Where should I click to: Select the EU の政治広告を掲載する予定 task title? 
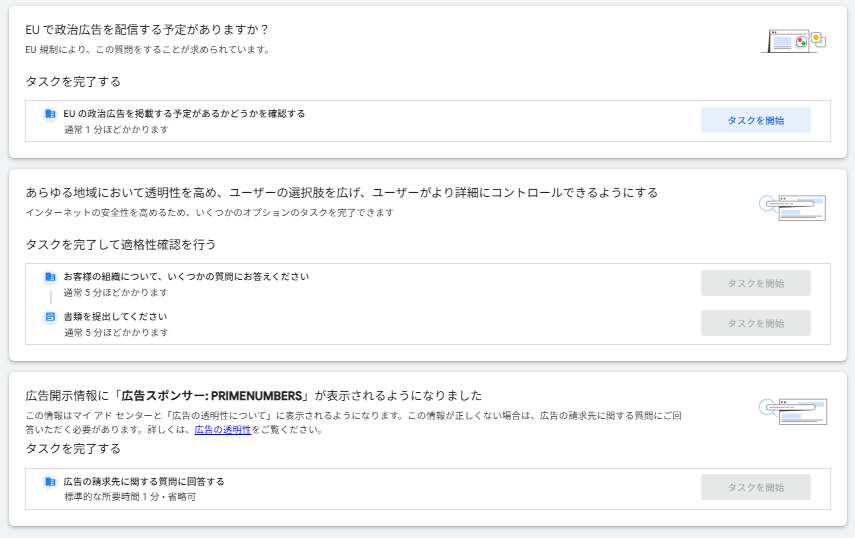[184, 114]
